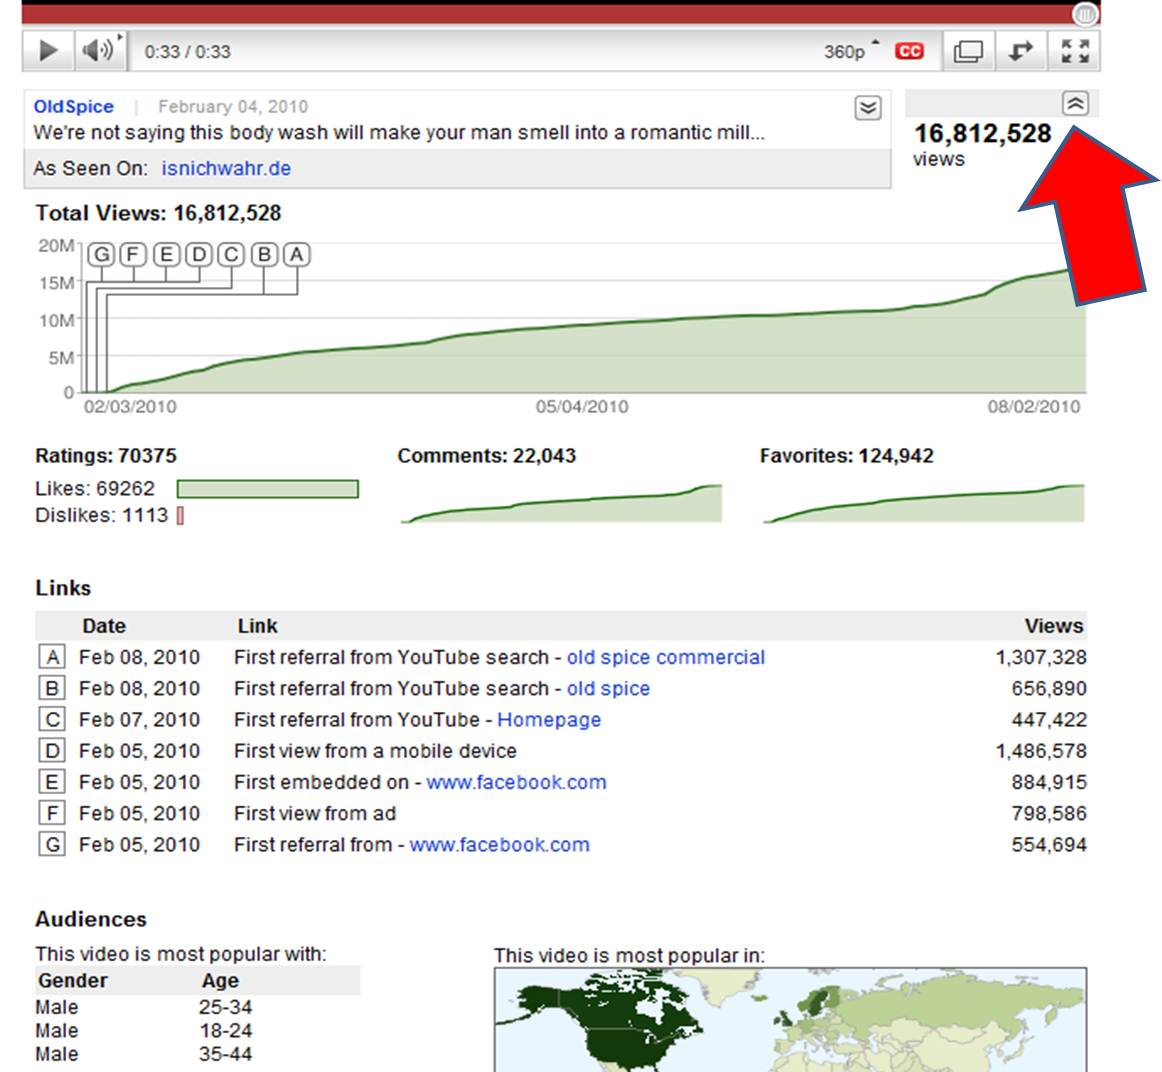Screen dimensions: 1162x1072
Task: Collapse the statistics panel with up chevrons
Action: pyautogui.click(x=1075, y=103)
